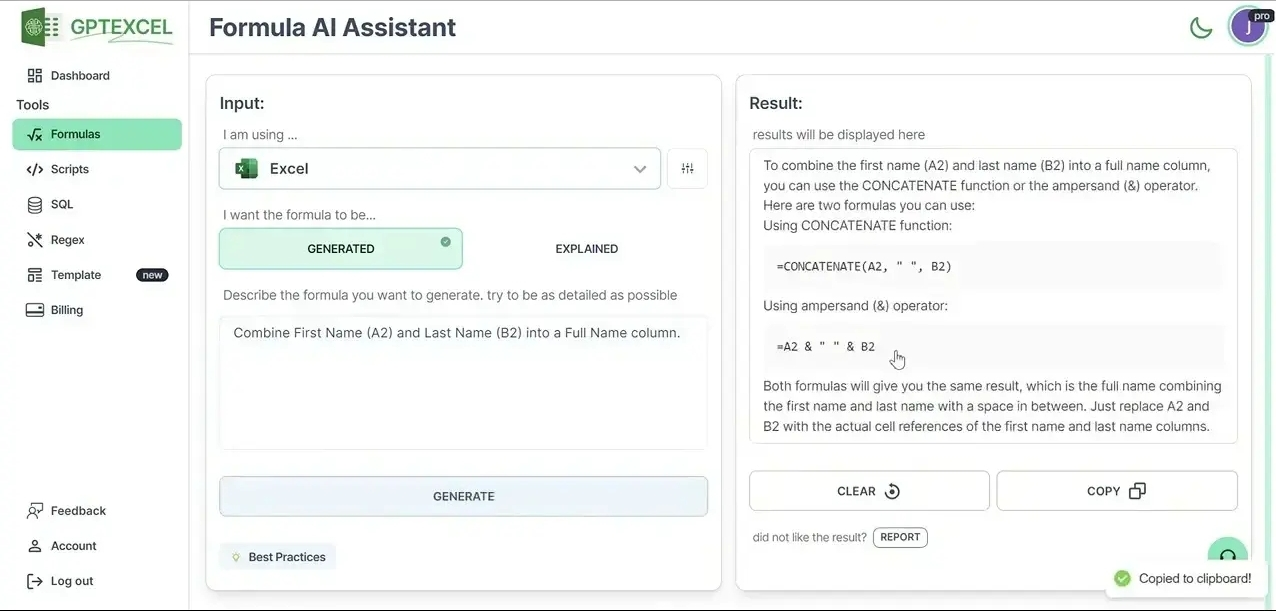The image size is (1276, 611).
Task: Open the Feedback icon in the sidebar
Action: [x=33, y=510]
